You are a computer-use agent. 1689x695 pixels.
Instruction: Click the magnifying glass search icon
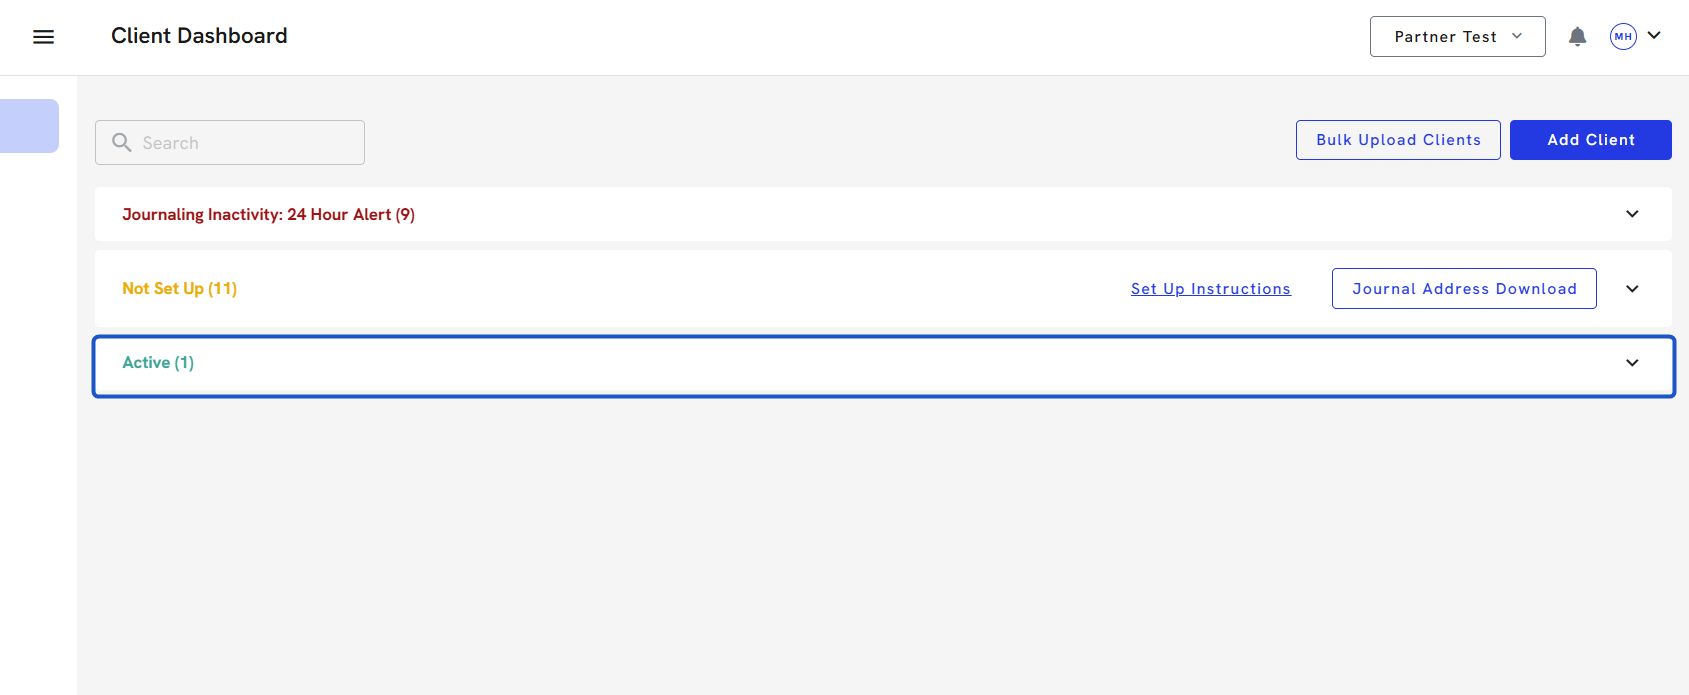[x=122, y=143]
